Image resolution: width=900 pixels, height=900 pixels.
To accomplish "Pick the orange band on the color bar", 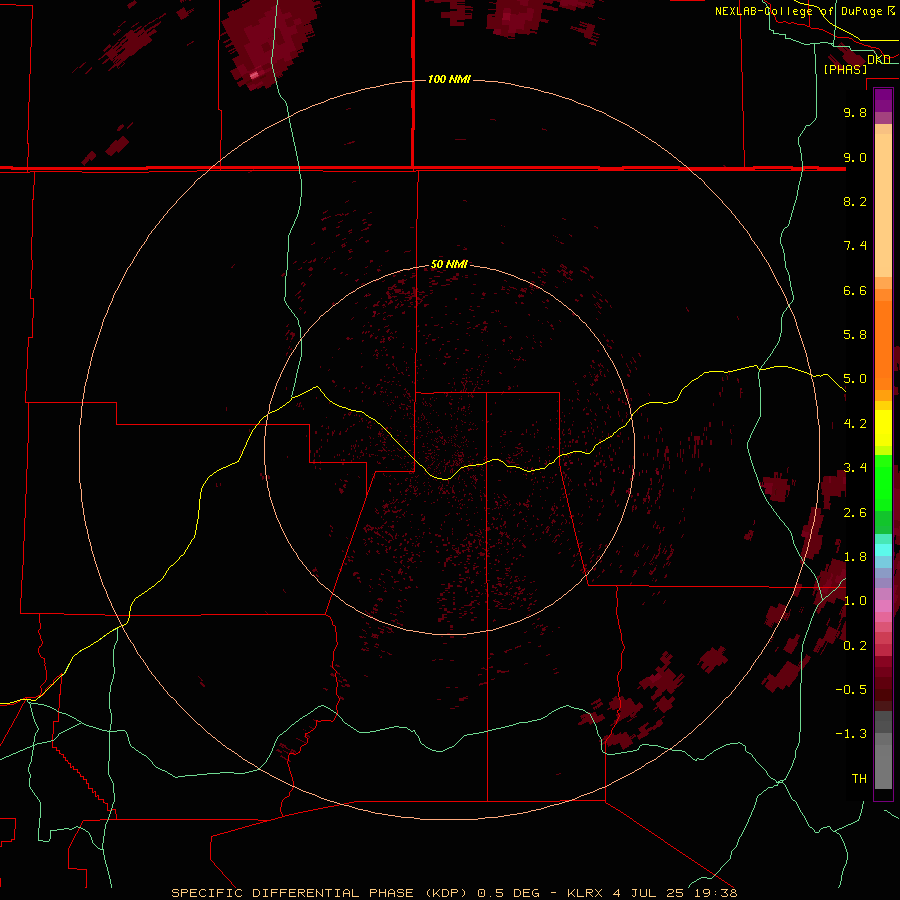I will coord(883,344).
